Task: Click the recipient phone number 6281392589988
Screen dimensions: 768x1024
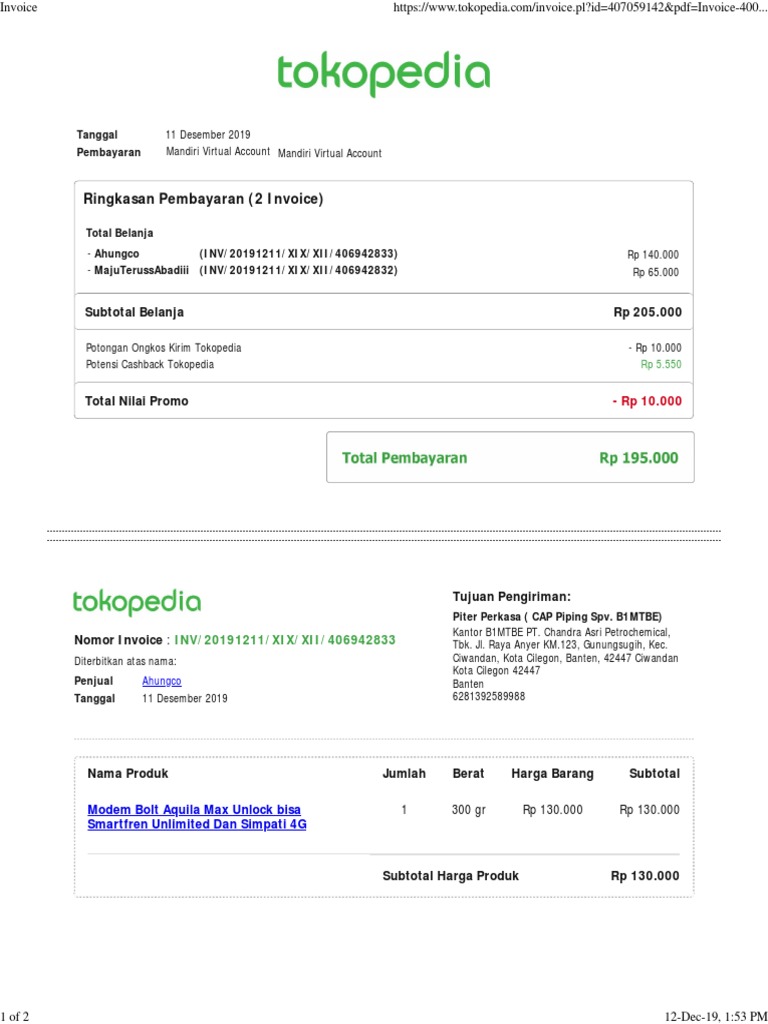Action: 489,696
